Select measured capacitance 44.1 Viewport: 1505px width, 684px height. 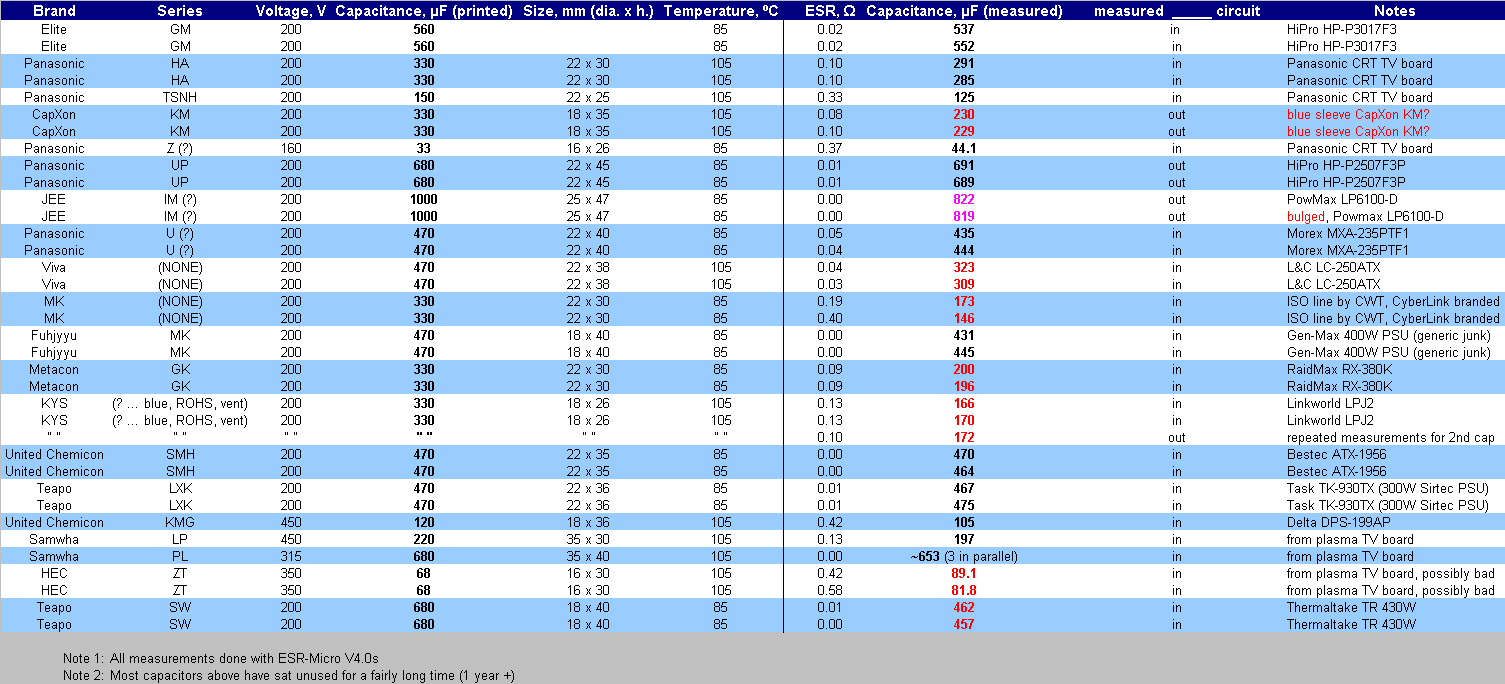click(964, 148)
